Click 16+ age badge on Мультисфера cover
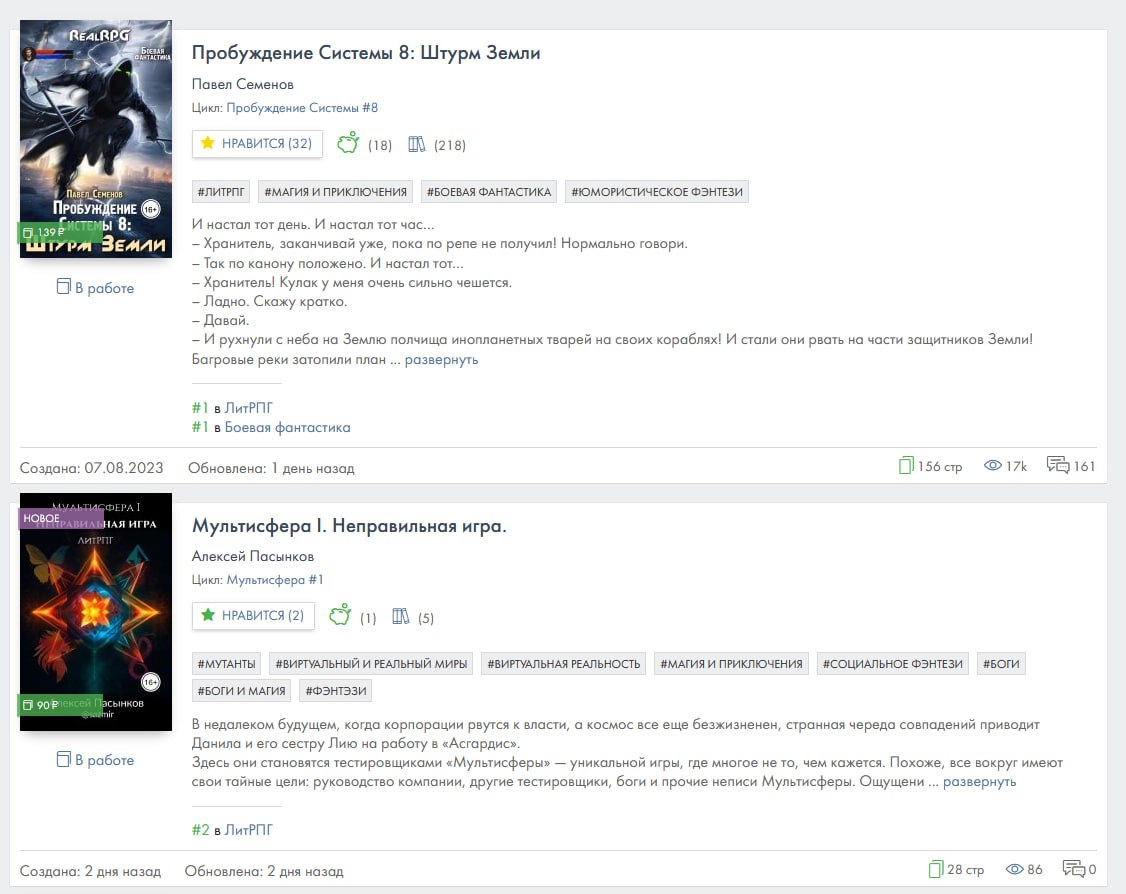This screenshot has width=1126, height=894. click(151, 682)
